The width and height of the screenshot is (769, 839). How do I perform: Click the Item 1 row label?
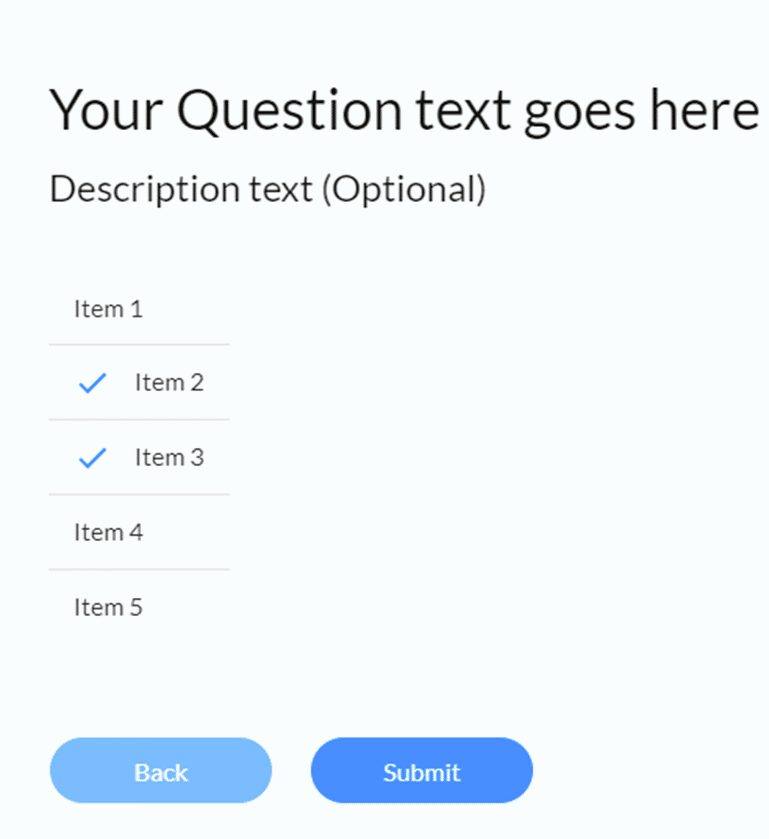click(108, 309)
